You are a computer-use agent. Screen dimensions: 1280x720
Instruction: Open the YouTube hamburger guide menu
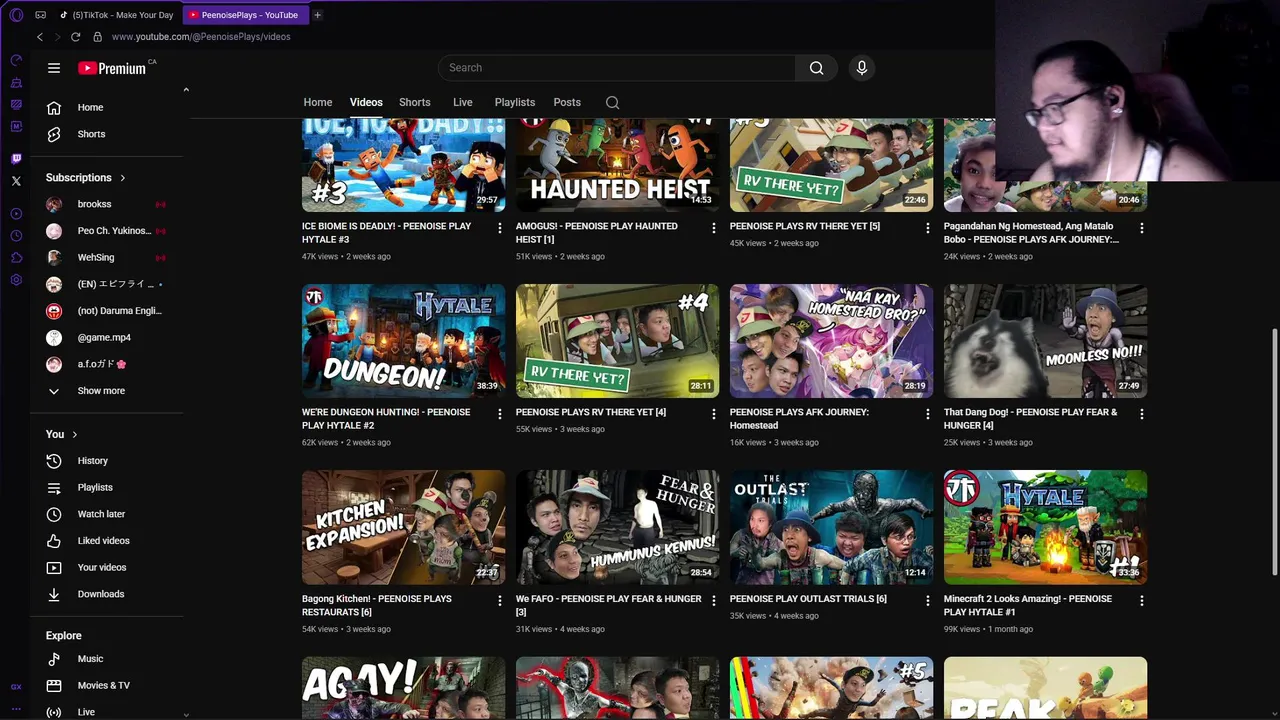point(54,68)
